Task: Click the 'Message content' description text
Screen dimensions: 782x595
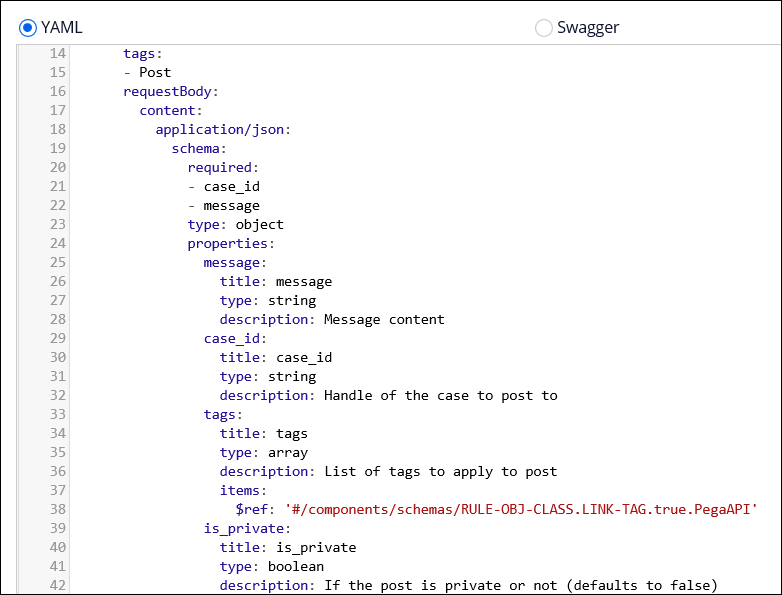Action: coord(384,319)
